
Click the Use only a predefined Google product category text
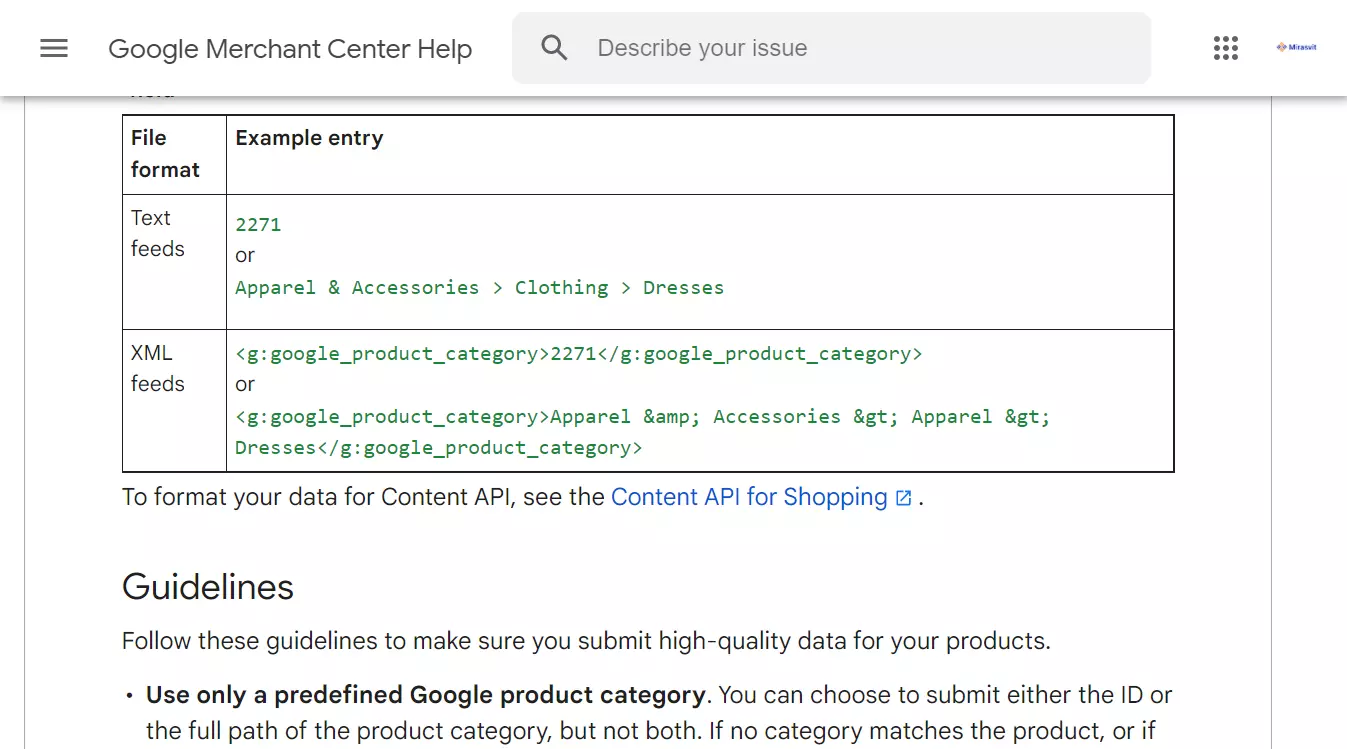426,695
